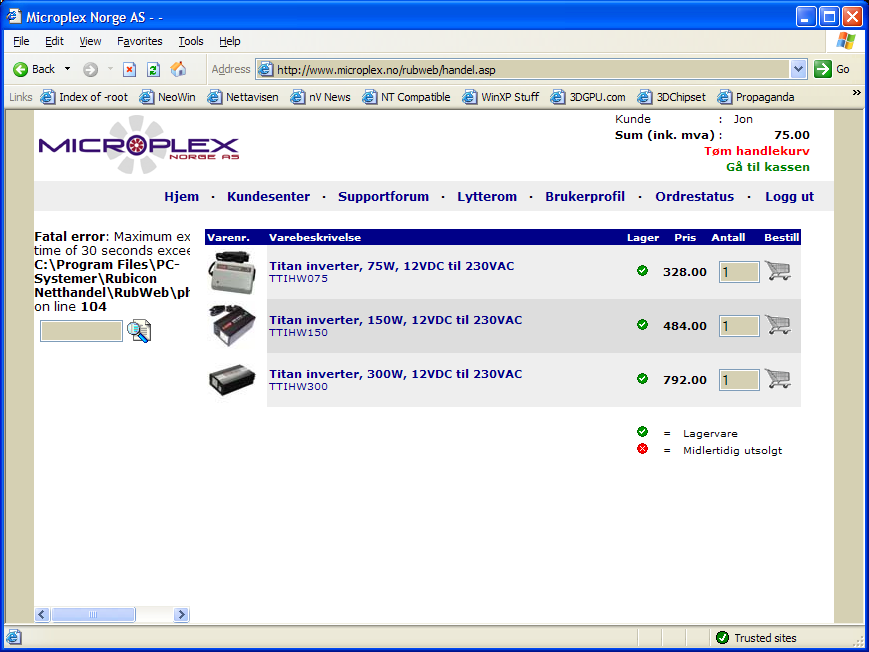Click the TTIHW075 item number
The width and height of the screenshot is (869, 652).
coord(298,278)
